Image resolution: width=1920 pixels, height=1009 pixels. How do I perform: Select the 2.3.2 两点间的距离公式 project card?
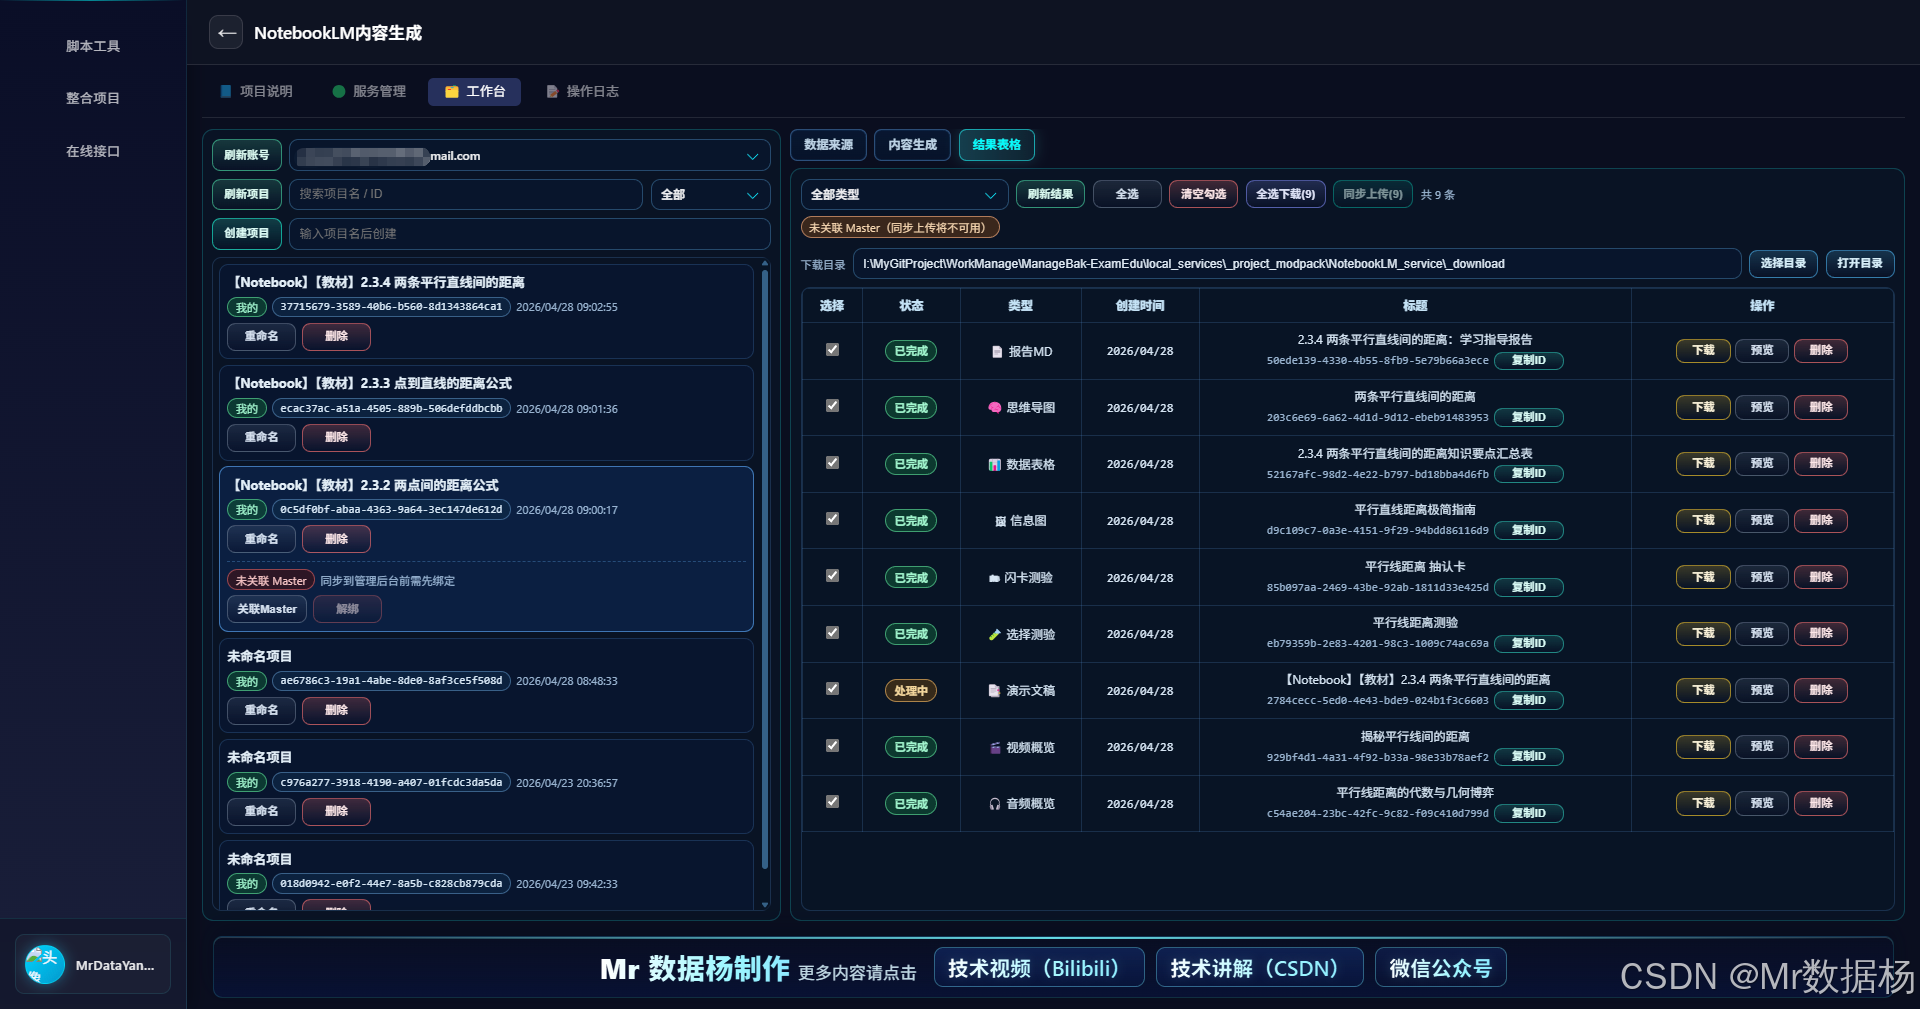pyautogui.click(x=486, y=549)
